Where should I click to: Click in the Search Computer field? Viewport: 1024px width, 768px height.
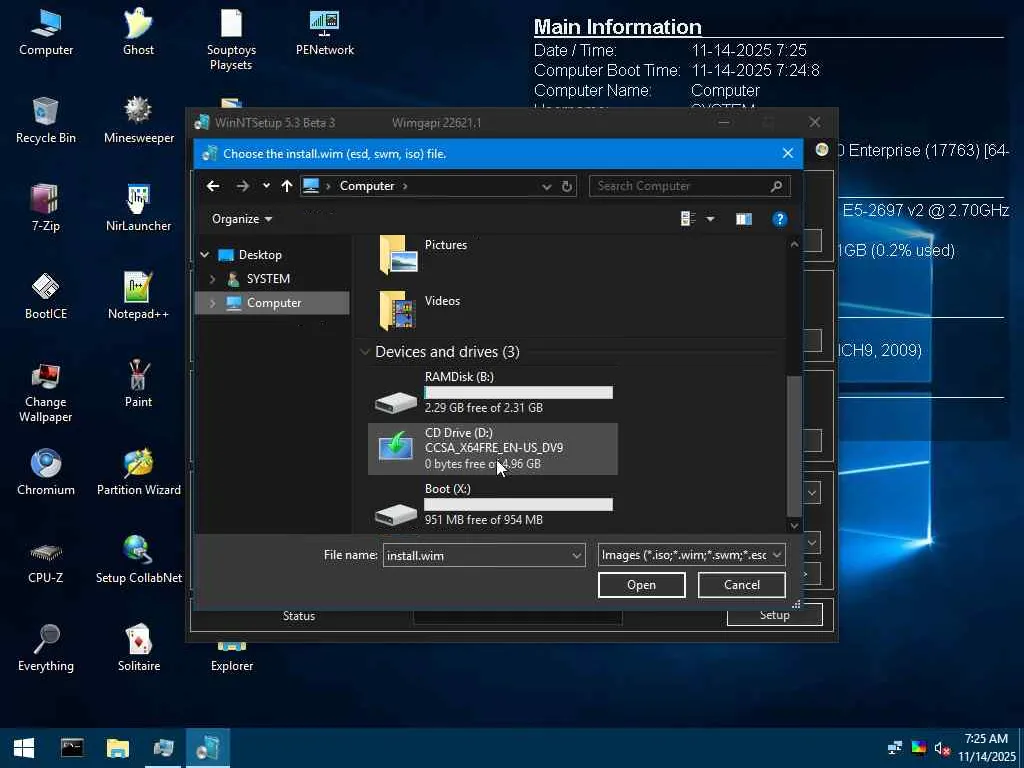click(x=680, y=186)
